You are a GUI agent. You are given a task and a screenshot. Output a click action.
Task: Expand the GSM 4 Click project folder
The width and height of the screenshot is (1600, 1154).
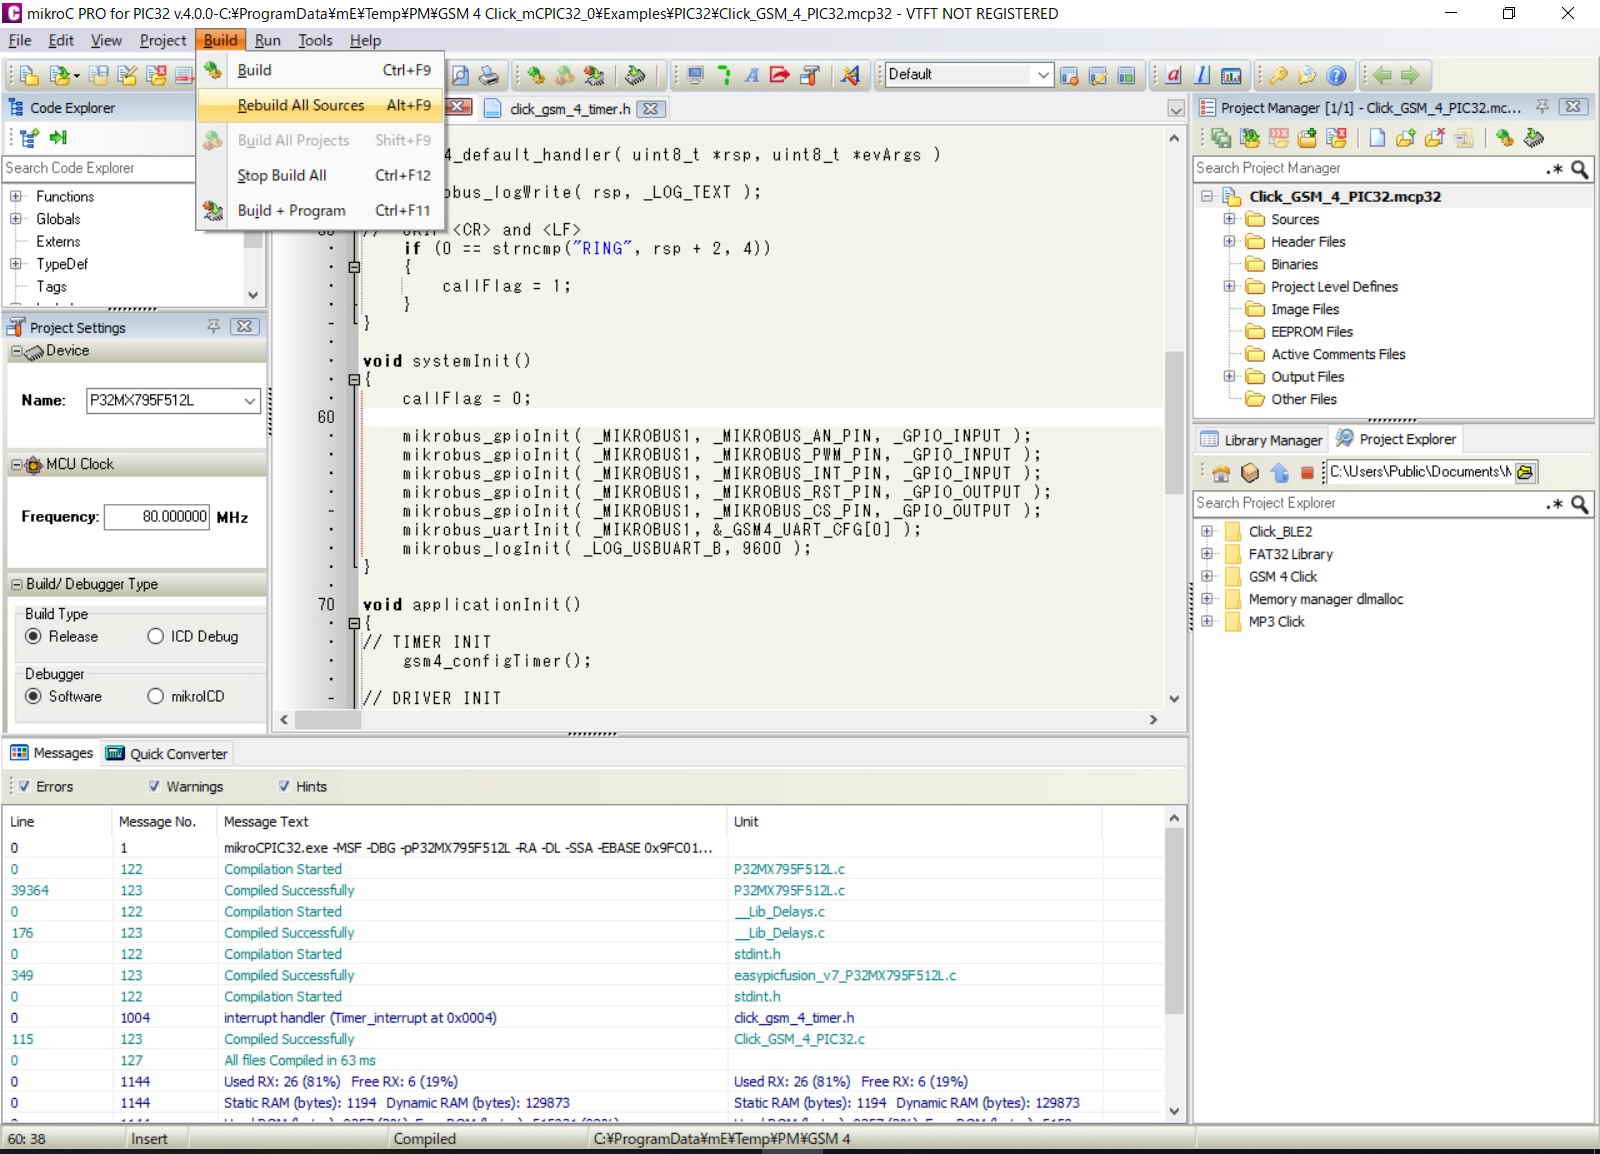click(1207, 577)
